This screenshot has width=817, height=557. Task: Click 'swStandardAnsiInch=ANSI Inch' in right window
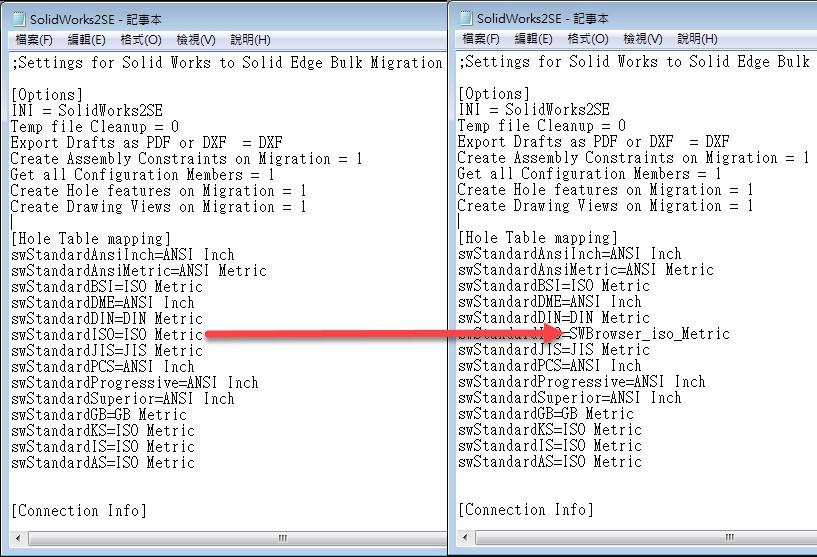[x=570, y=254]
